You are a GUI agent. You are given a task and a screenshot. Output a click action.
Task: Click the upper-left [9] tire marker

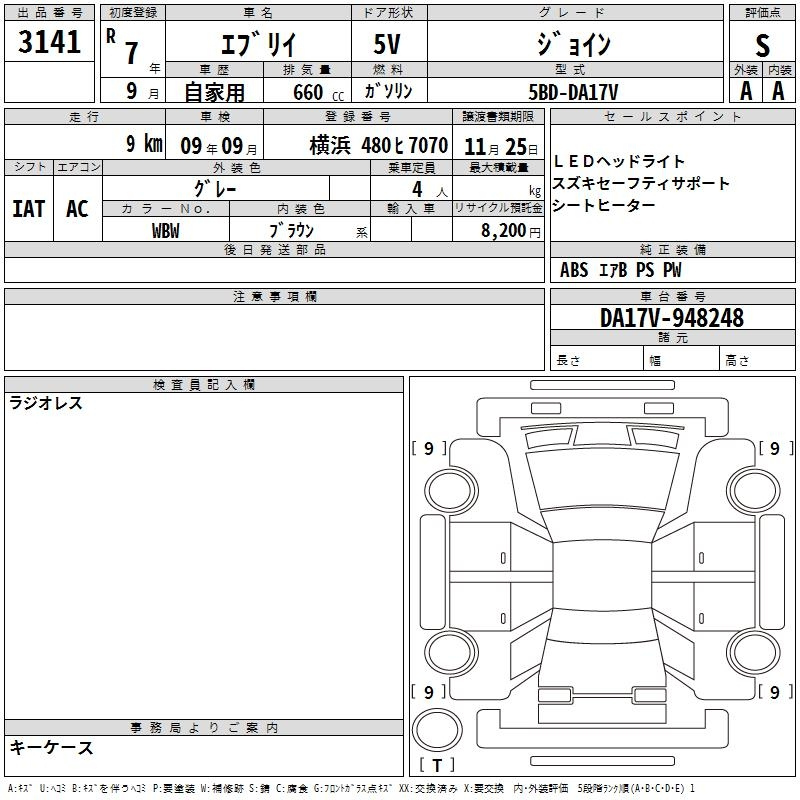[429, 449]
